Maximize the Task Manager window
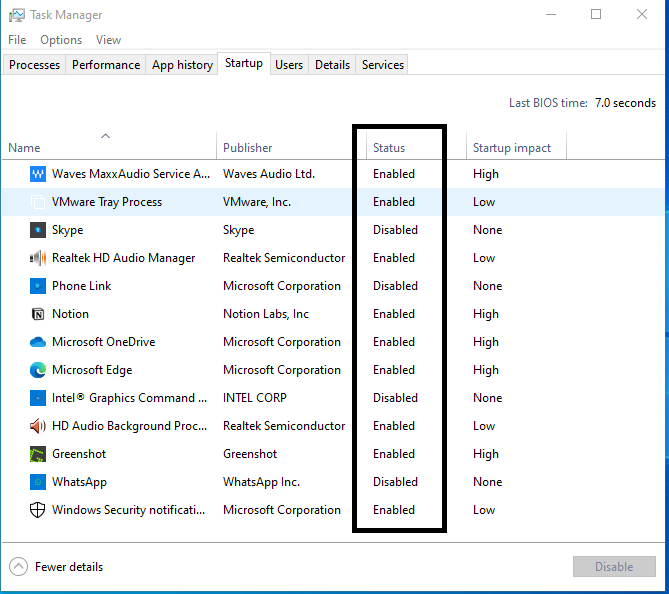Screen dimensions: 669x594 [596, 15]
